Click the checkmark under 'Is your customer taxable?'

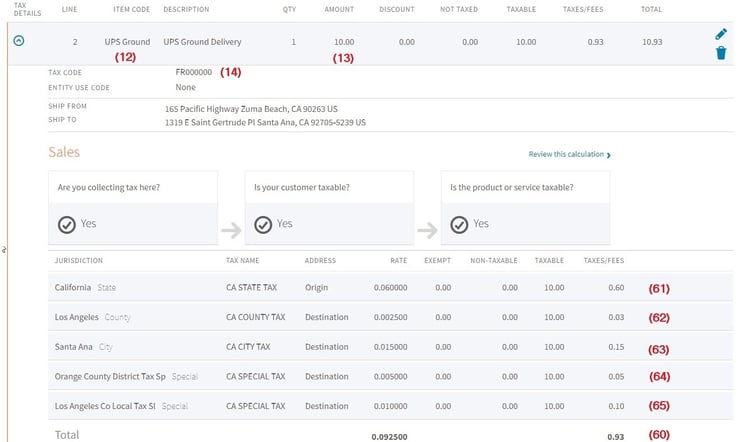(263, 224)
